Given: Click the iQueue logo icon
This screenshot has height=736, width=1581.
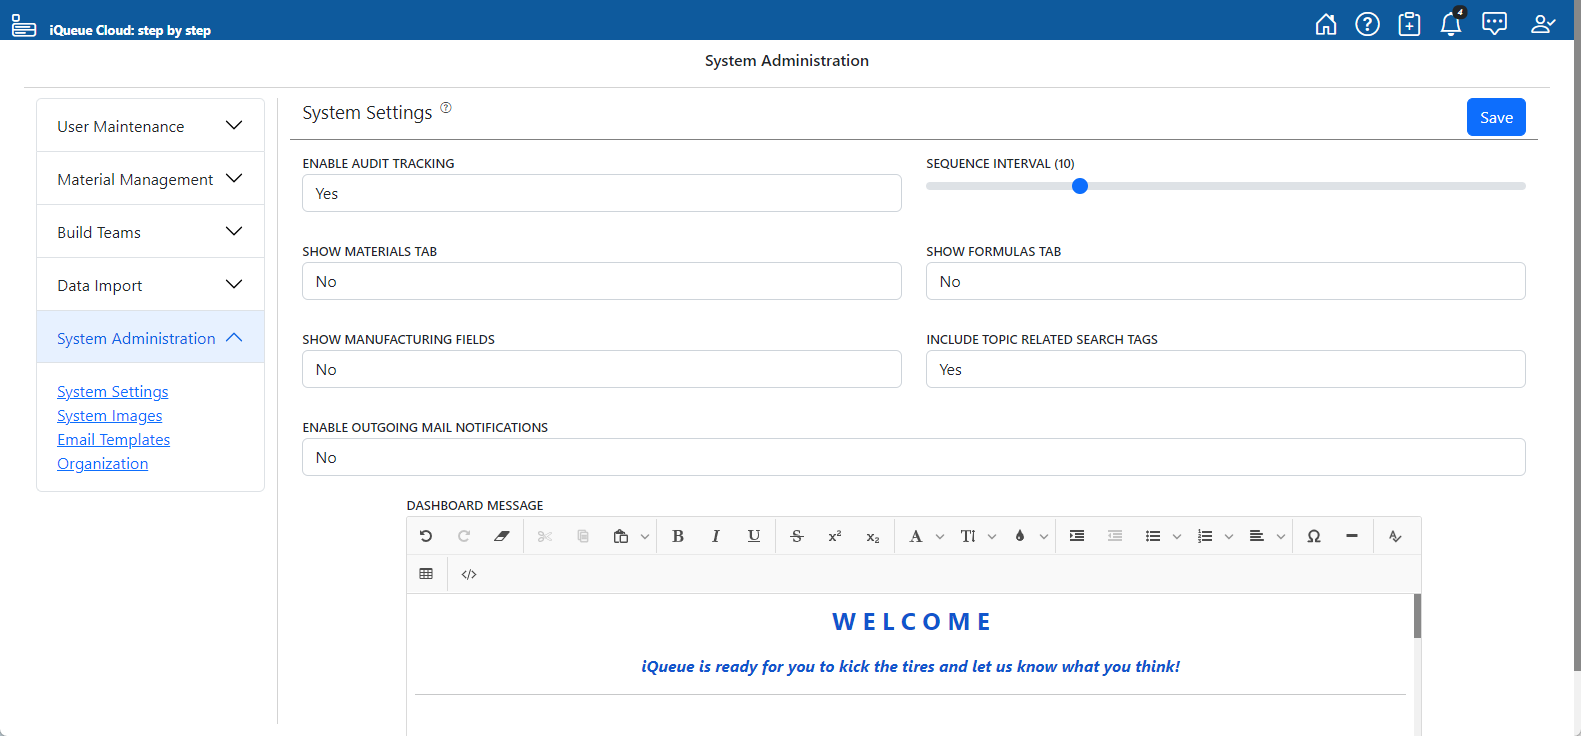Looking at the screenshot, I should (24, 26).
